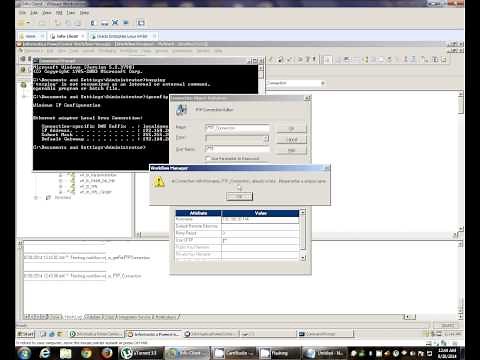
Task: Click the Host name value cell
Action: [260, 219]
